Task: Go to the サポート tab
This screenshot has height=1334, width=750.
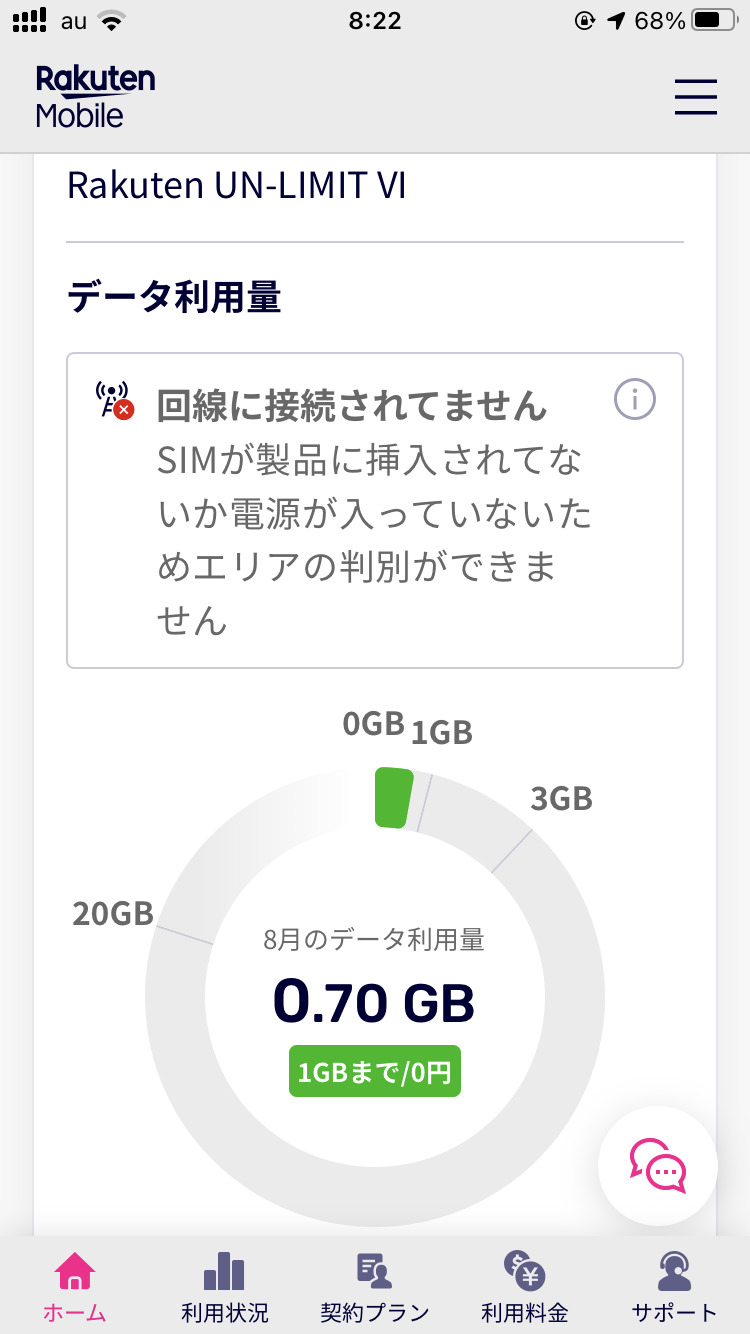Action: 674,1312
